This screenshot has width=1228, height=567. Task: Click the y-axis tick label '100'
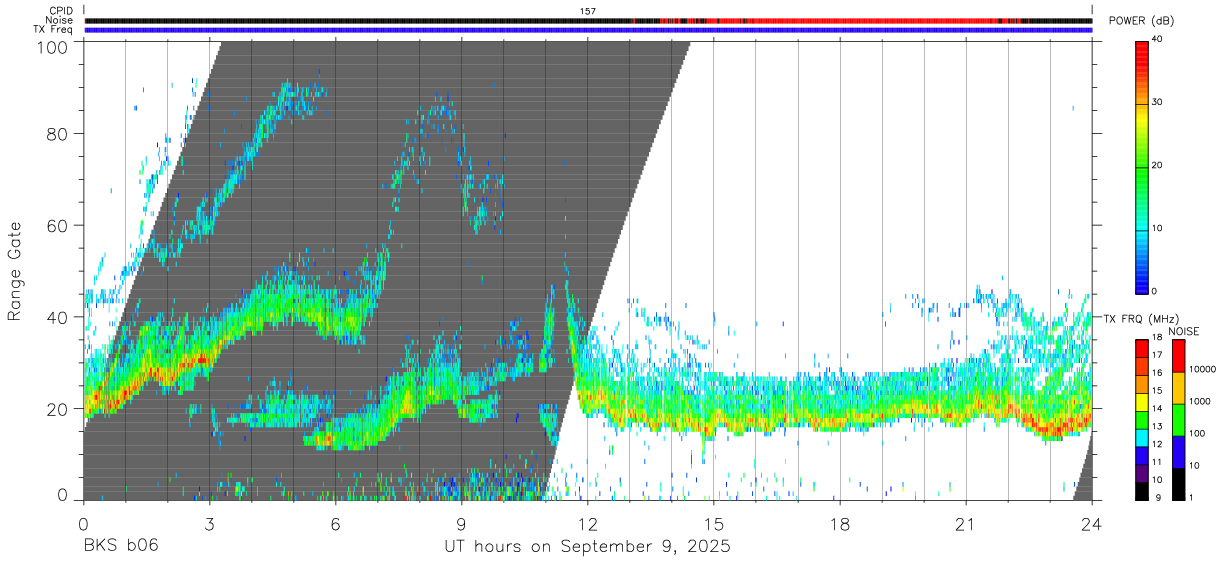coord(54,47)
